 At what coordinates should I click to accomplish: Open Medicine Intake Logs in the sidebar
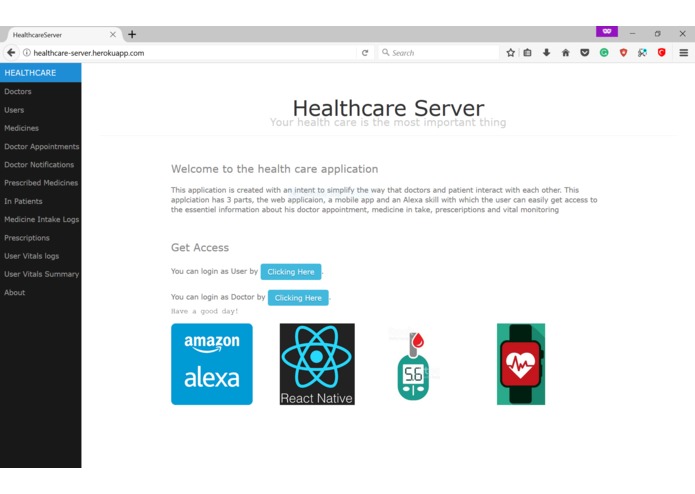click(40, 219)
